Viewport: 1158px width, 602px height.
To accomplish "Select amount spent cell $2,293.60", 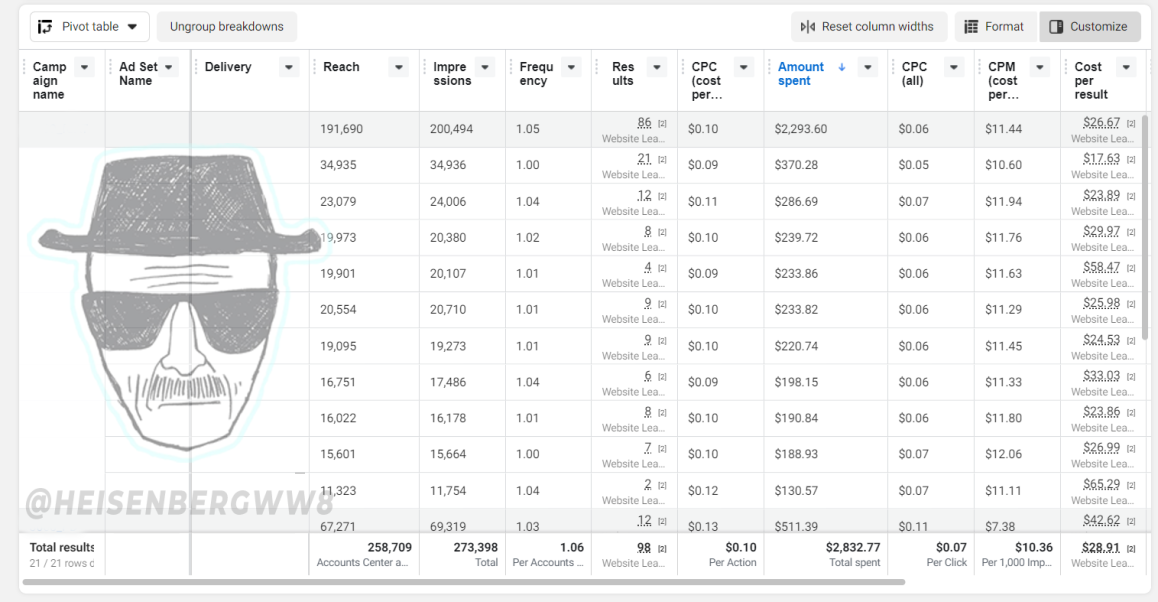I will point(826,129).
